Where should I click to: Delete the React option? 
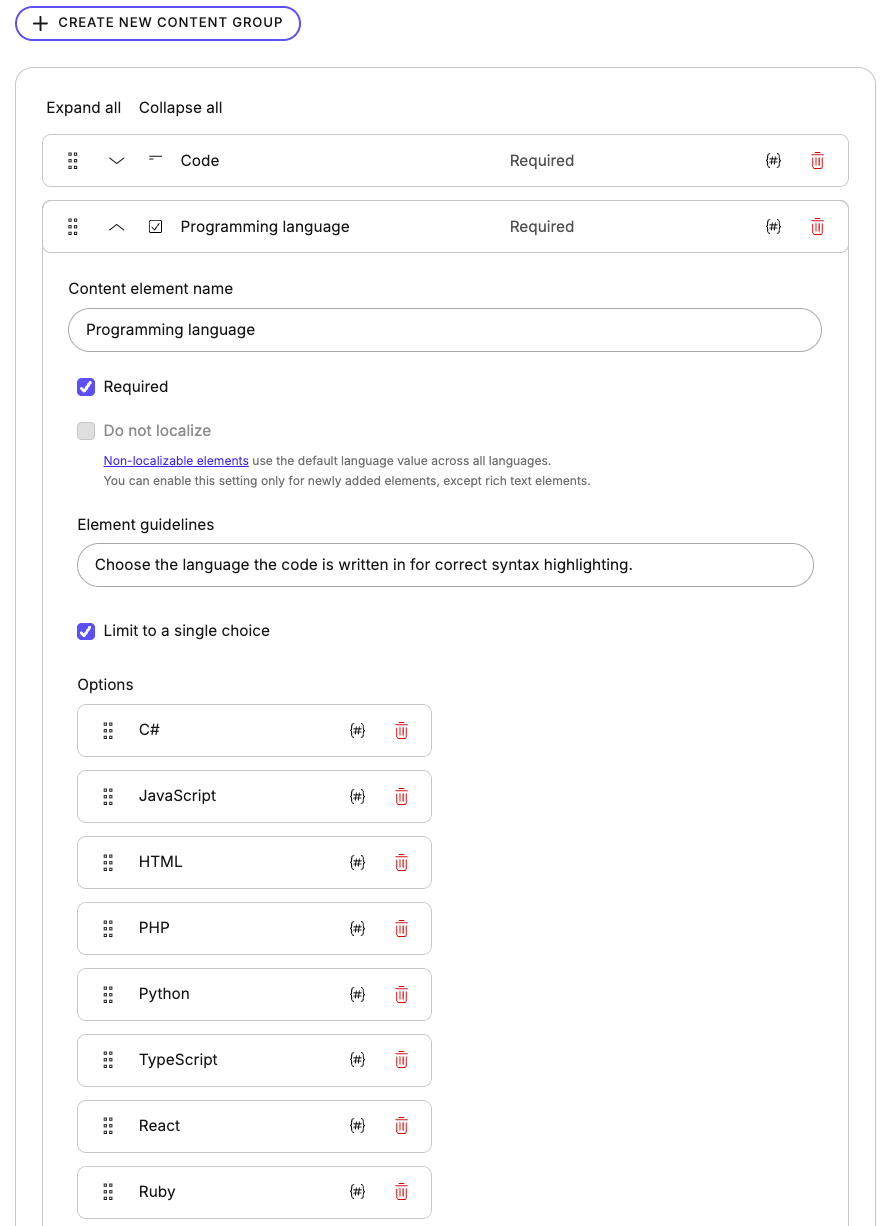point(401,1126)
